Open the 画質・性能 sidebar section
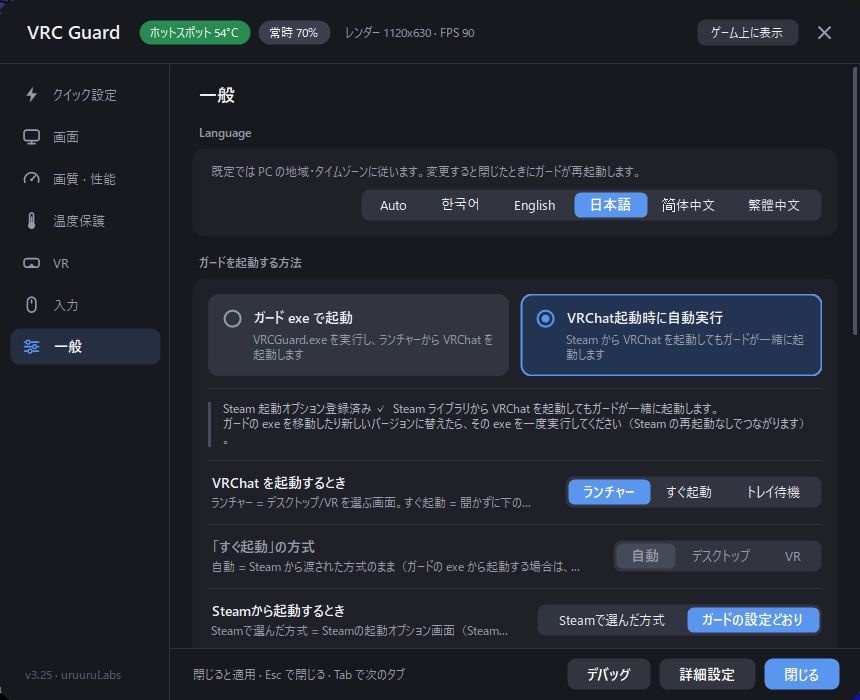The width and height of the screenshot is (860, 700). tap(86, 179)
